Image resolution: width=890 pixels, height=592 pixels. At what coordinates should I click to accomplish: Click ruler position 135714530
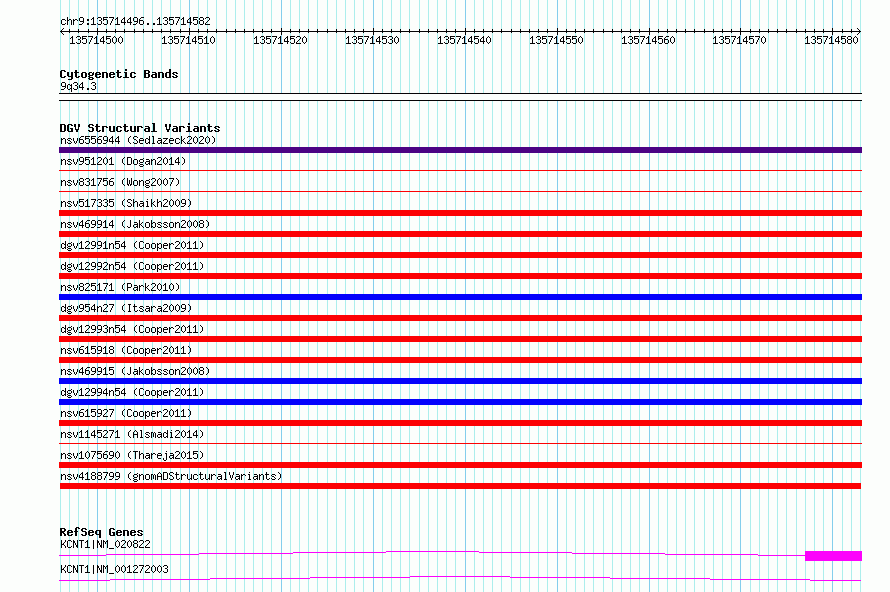(372, 40)
